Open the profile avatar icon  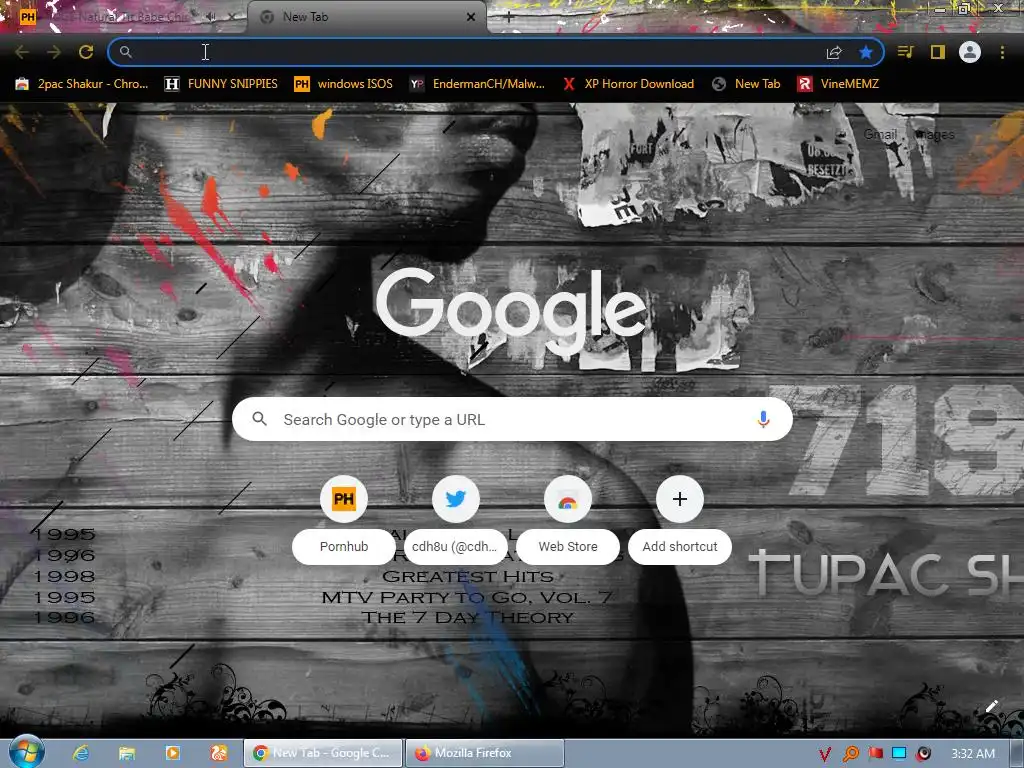click(970, 52)
